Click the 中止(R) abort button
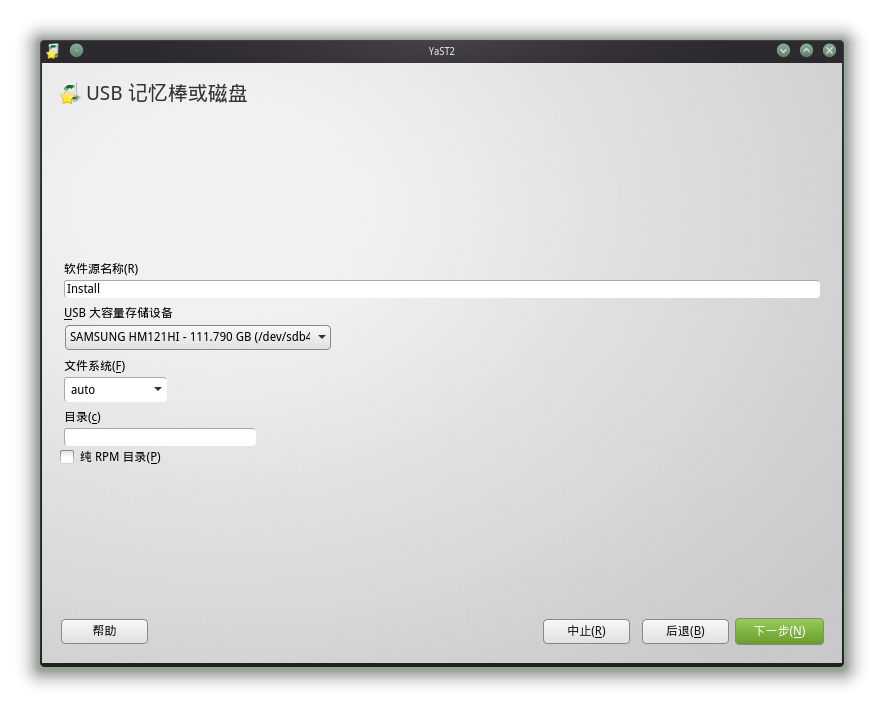The height and width of the screenshot is (707, 884). click(586, 631)
